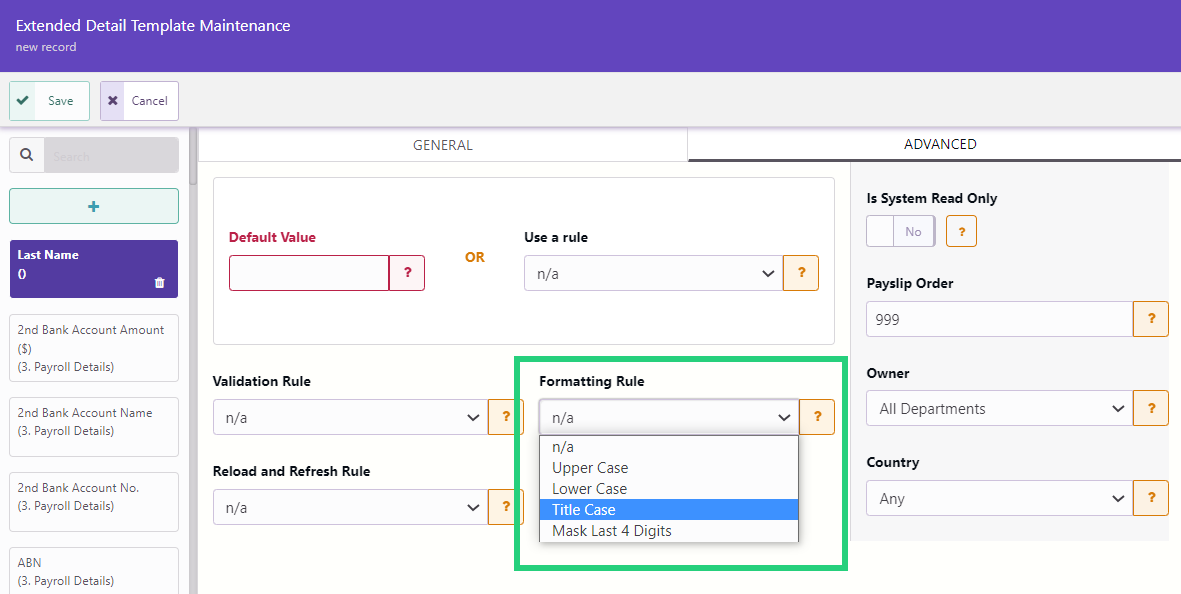Open the Owner All Departments dropdown
This screenshot has width=1181, height=594.
tap(998, 409)
